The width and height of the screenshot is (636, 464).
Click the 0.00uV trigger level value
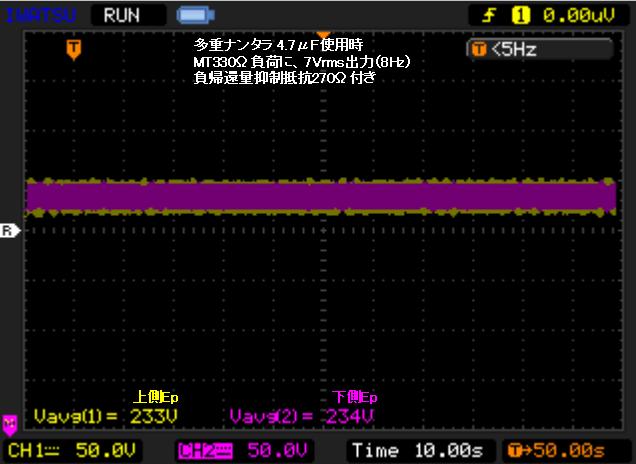click(576, 15)
